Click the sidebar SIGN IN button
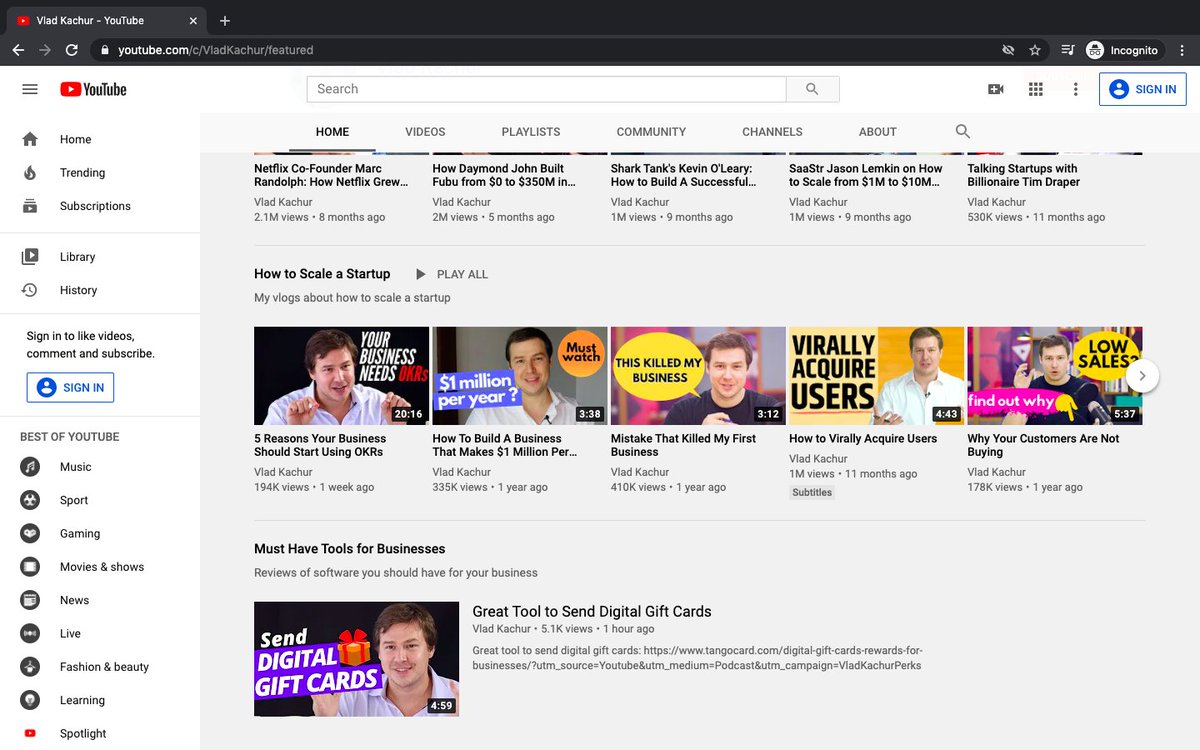The image size is (1200, 750). click(70, 387)
